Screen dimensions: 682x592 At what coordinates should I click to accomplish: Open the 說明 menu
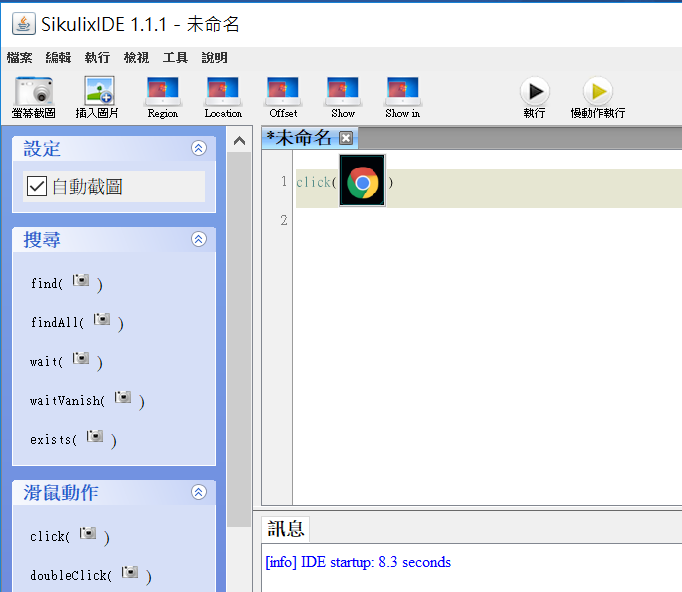(214, 57)
